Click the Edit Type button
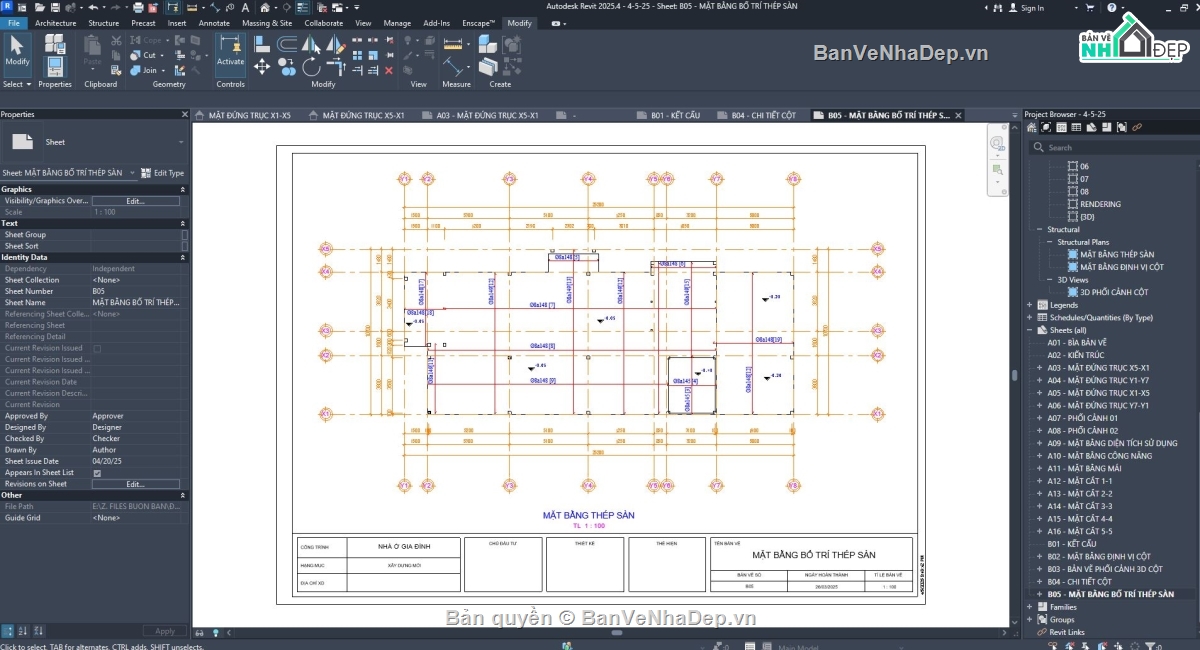 [x=162, y=173]
